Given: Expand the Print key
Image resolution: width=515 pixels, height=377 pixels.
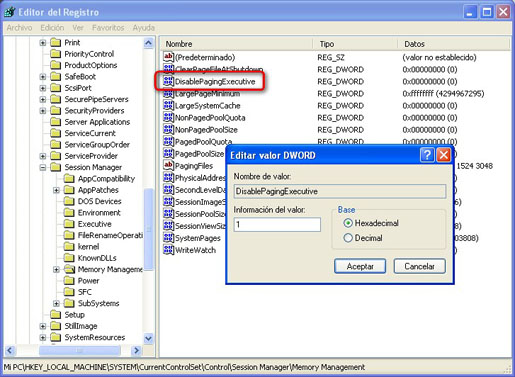Looking at the screenshot, I should click(43, 43).
